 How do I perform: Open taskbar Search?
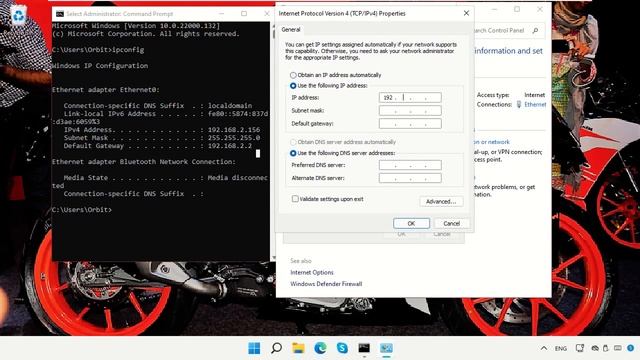click(x=276, y=348)
